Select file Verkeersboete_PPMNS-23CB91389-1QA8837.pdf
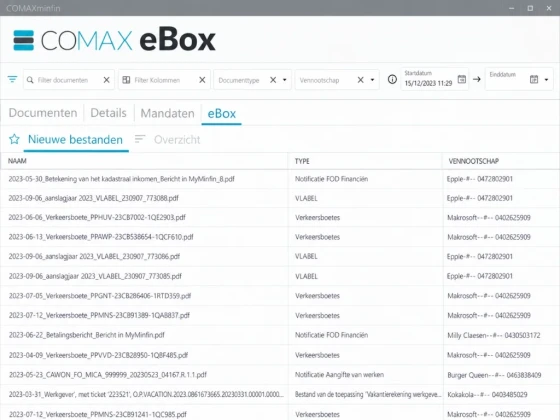This screenshot has width=560, height=420. (x=99, y=315)
